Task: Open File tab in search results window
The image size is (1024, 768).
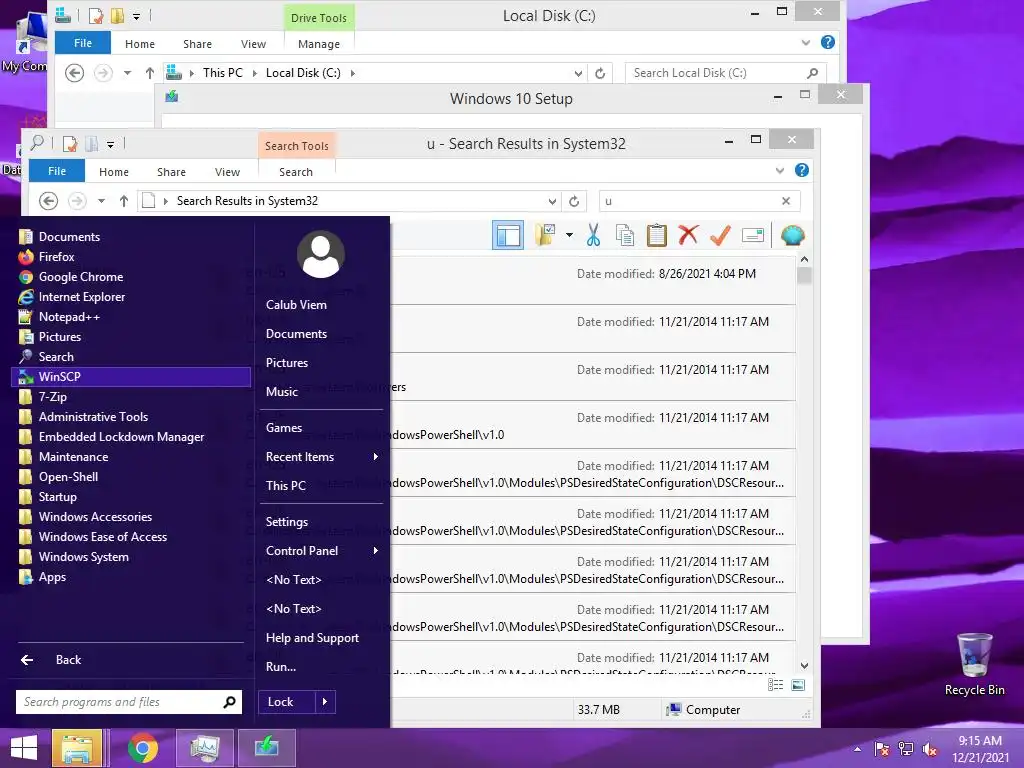Action: [57, 171]
